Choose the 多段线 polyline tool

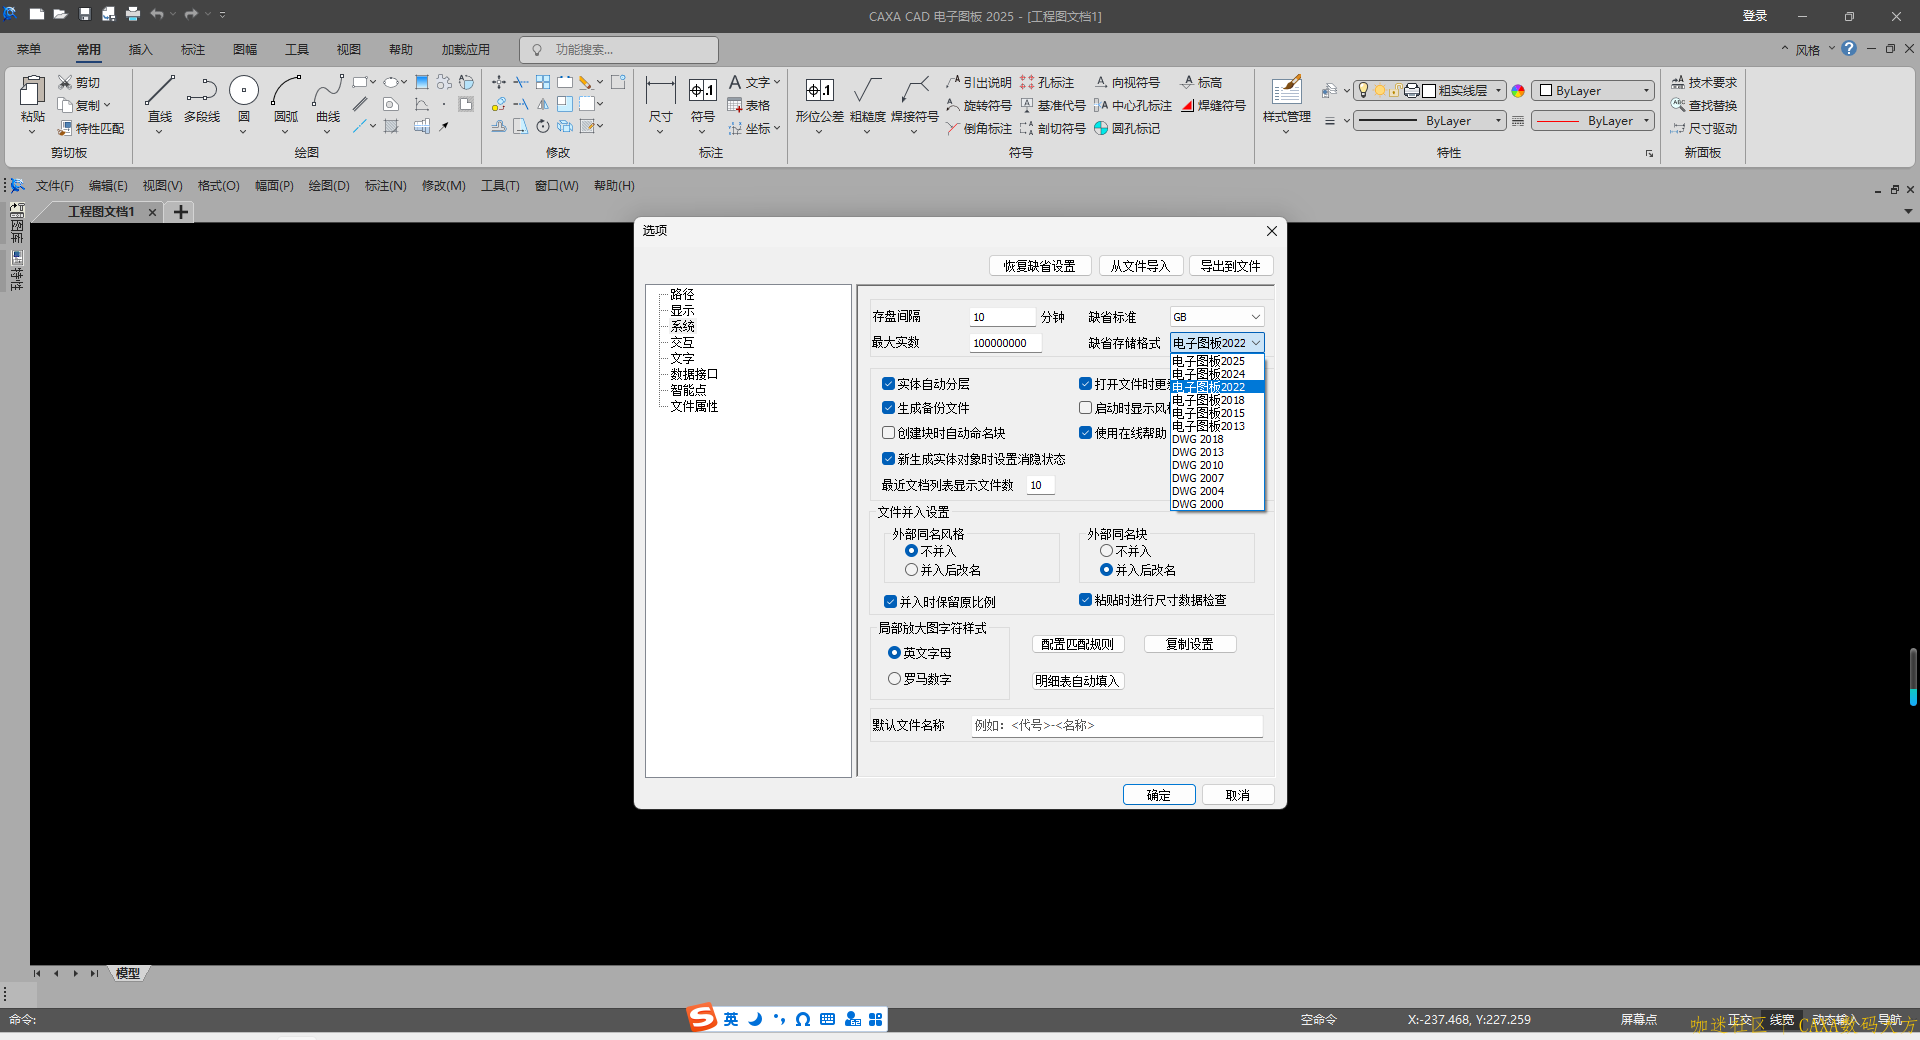202,100
